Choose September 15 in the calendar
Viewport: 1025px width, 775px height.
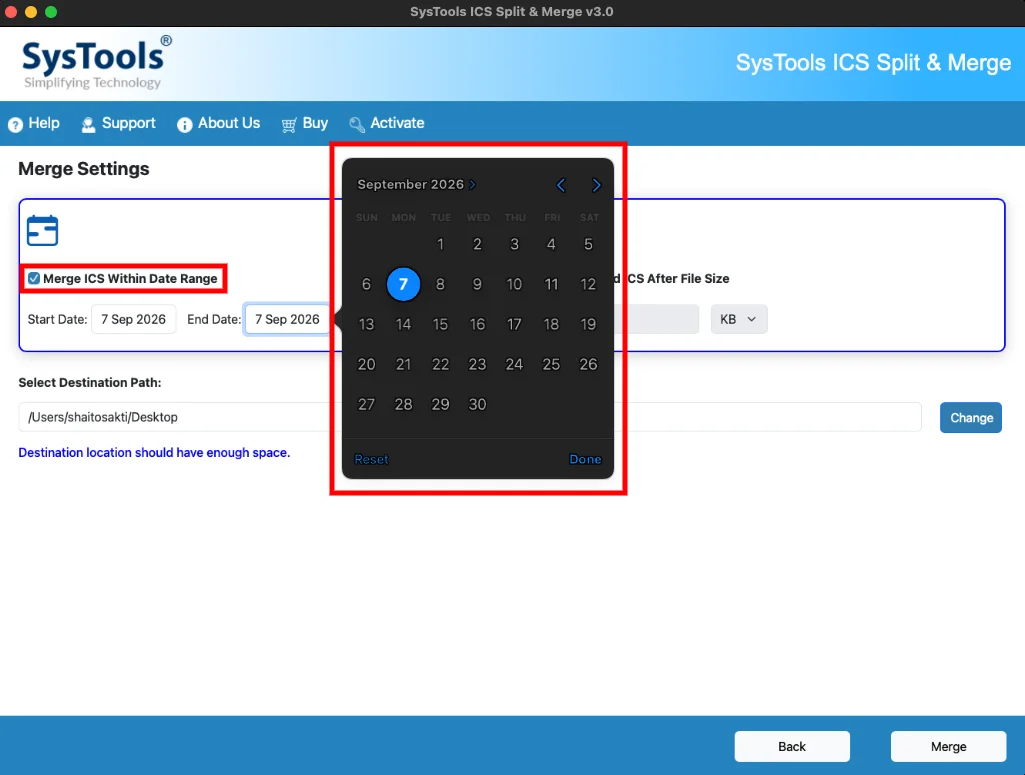(x=441, y=324)
